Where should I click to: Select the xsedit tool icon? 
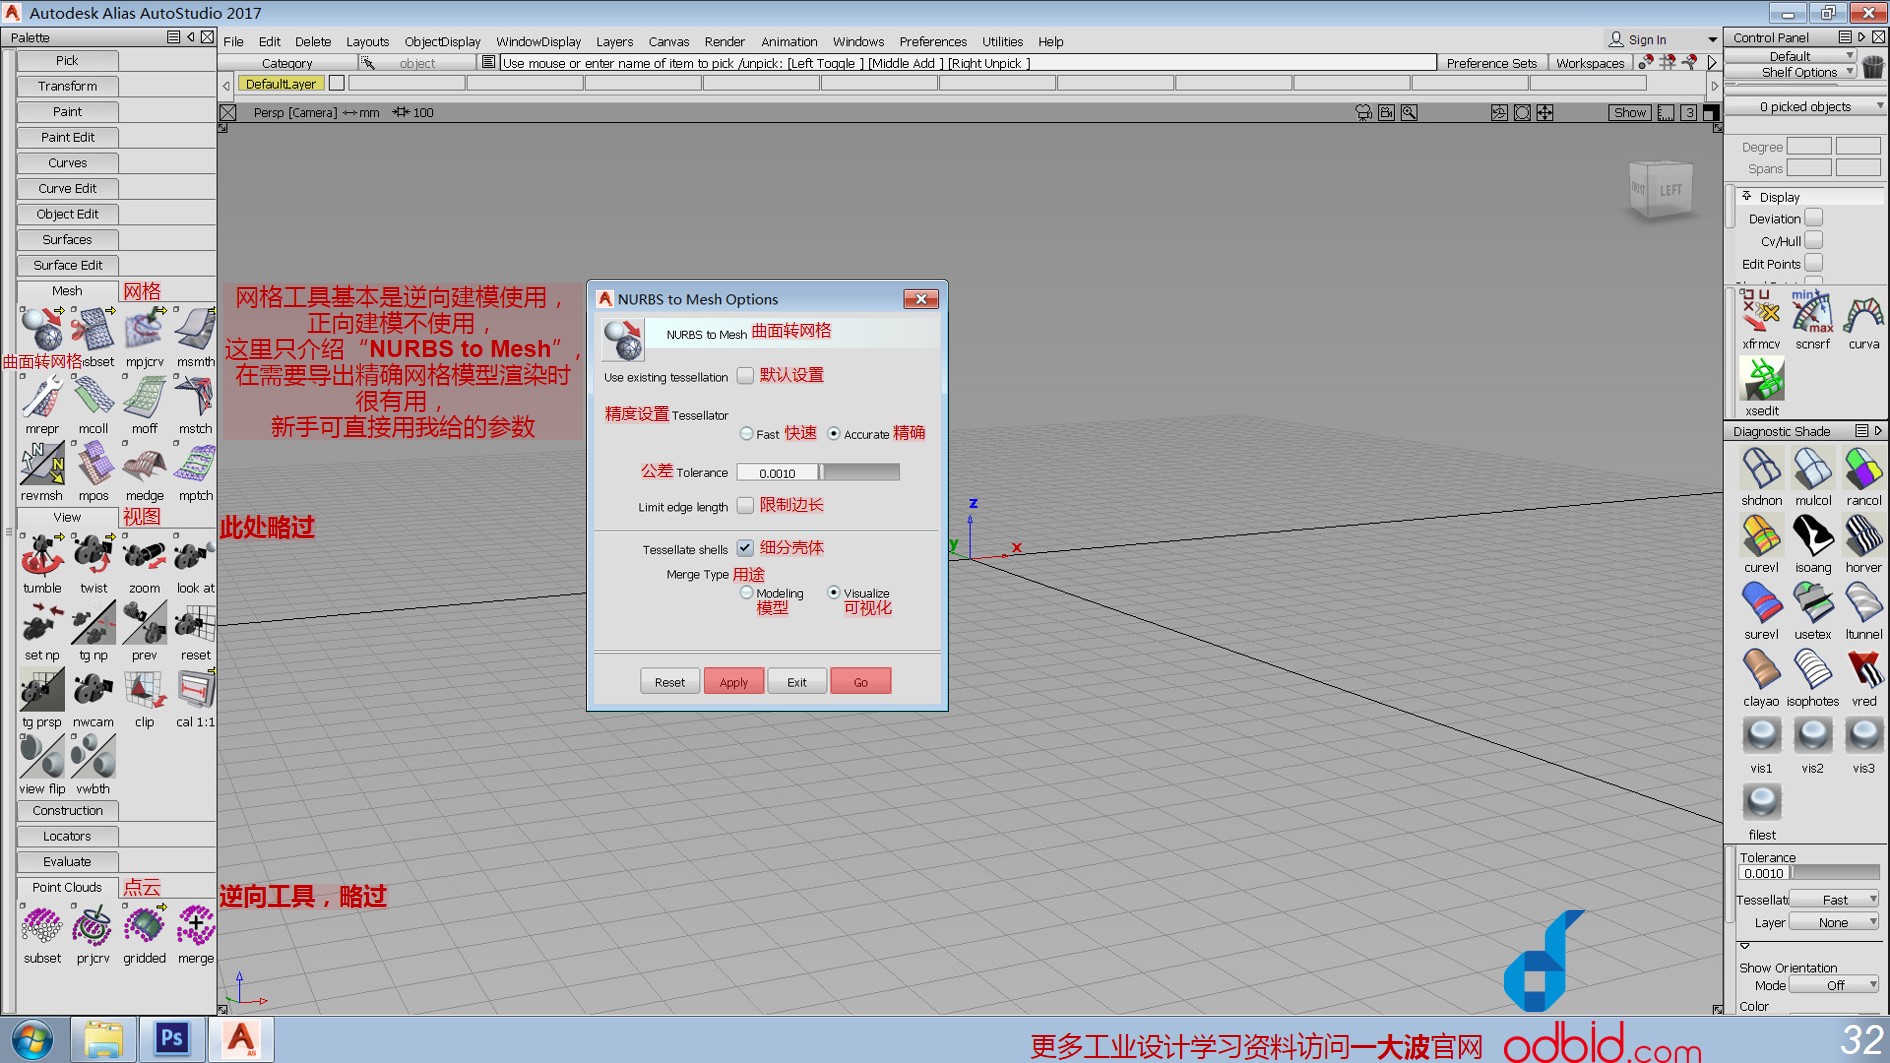click(x=1761, y=379)
